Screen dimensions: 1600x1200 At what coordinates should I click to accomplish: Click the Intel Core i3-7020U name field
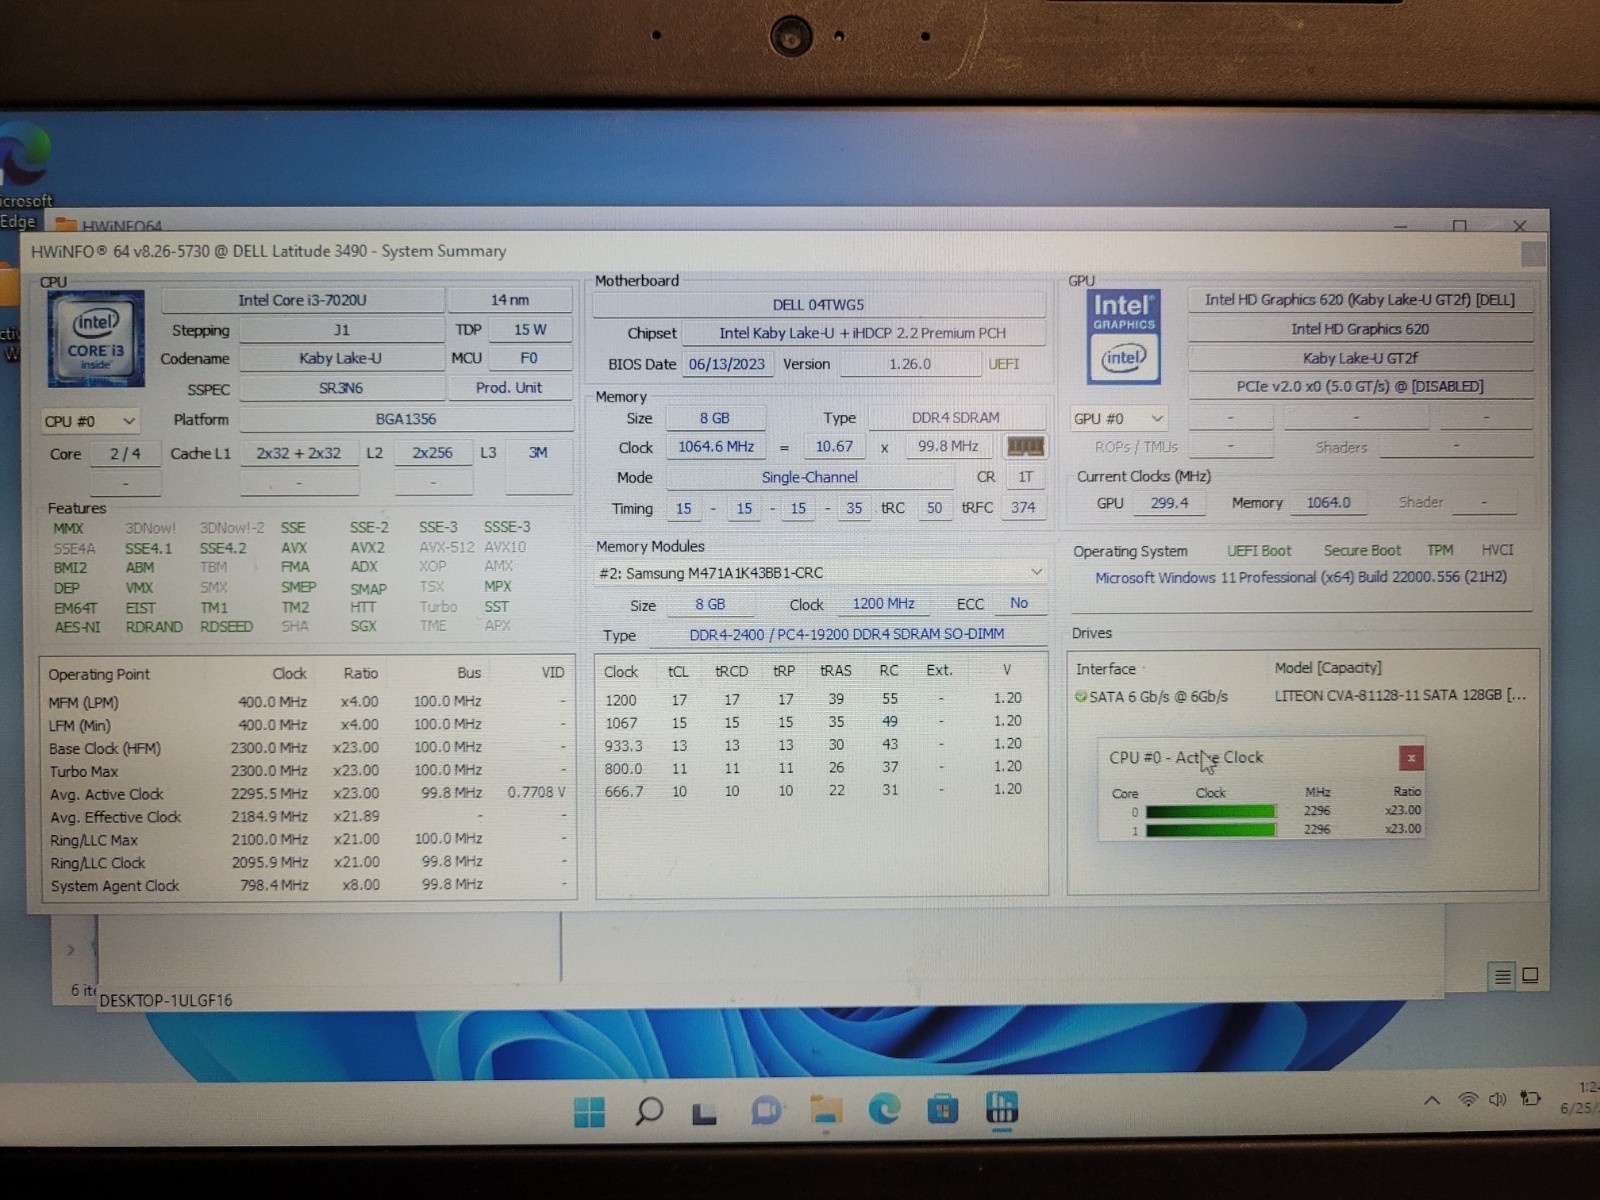302,300
